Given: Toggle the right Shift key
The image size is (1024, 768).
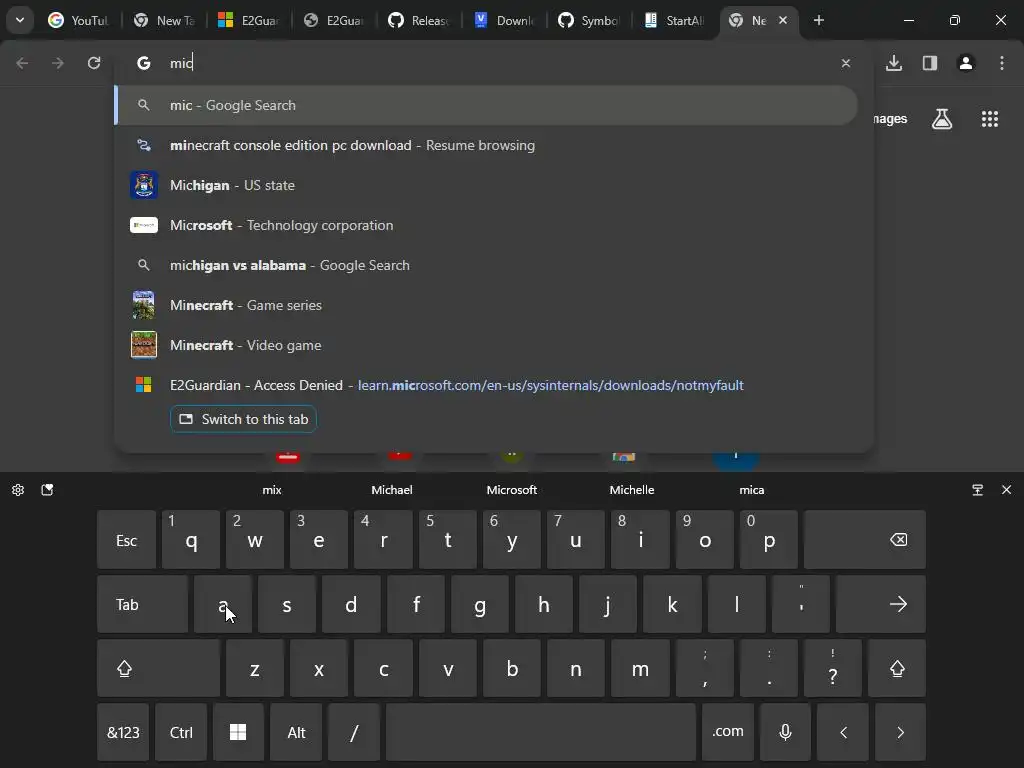Looking at the screenshot, I should click(x=897, y=668).
